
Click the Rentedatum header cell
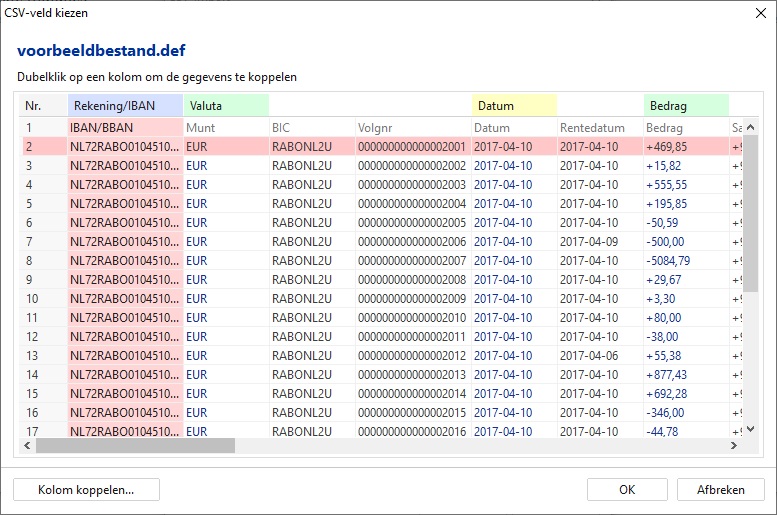pos(598,128)
